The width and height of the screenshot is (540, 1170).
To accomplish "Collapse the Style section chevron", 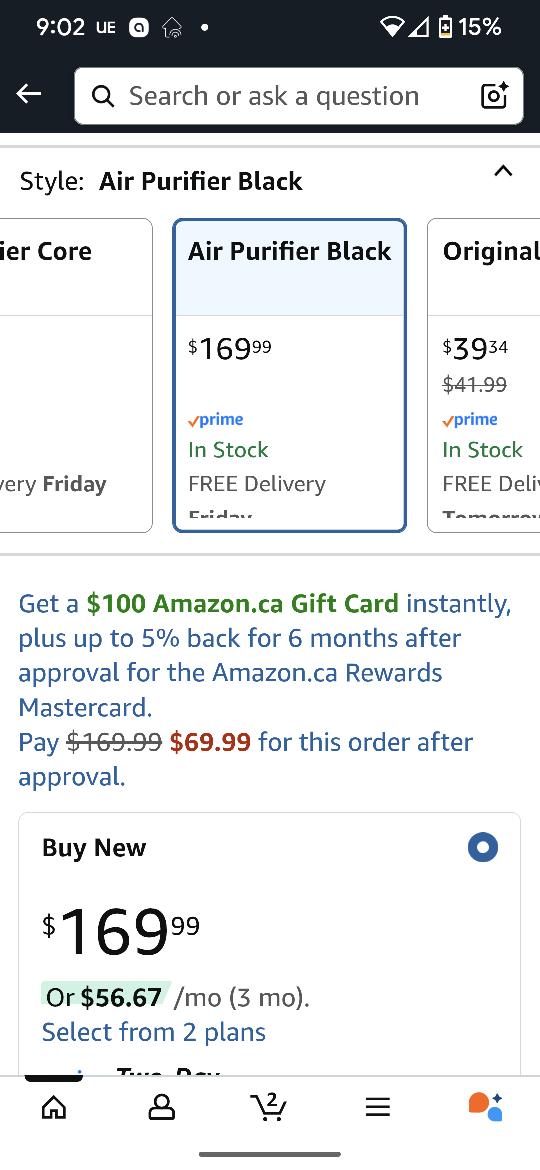I will (x=503, y=172).
